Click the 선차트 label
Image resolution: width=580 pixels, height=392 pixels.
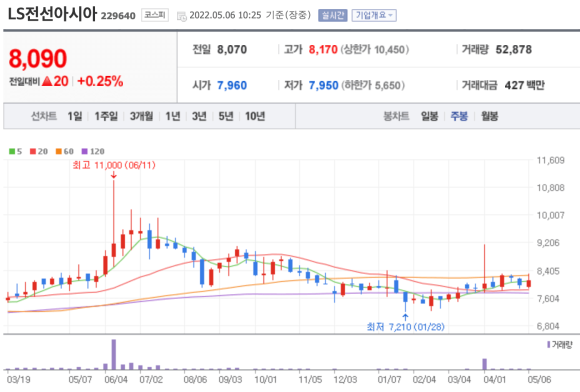(44, 116)
